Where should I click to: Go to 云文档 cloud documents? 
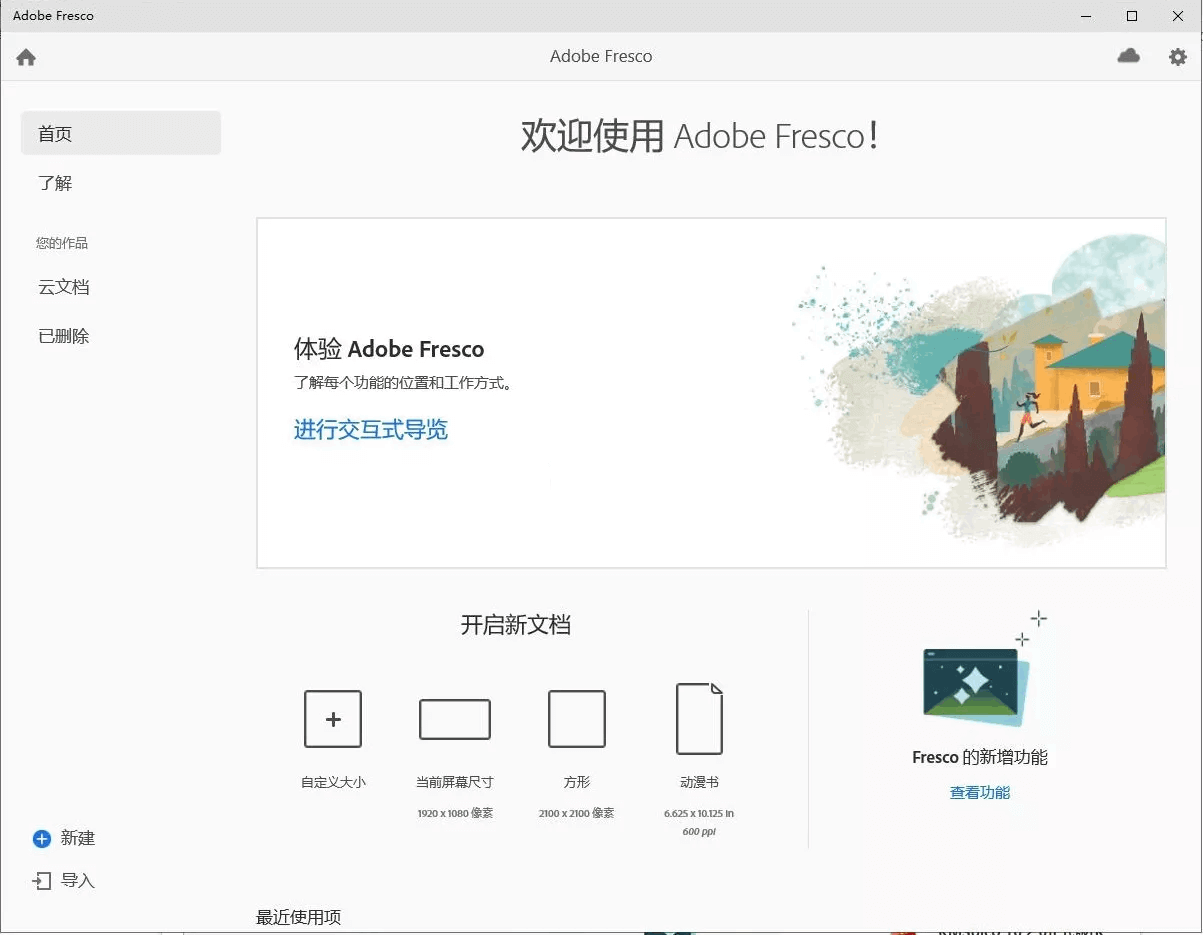point(63,287)
